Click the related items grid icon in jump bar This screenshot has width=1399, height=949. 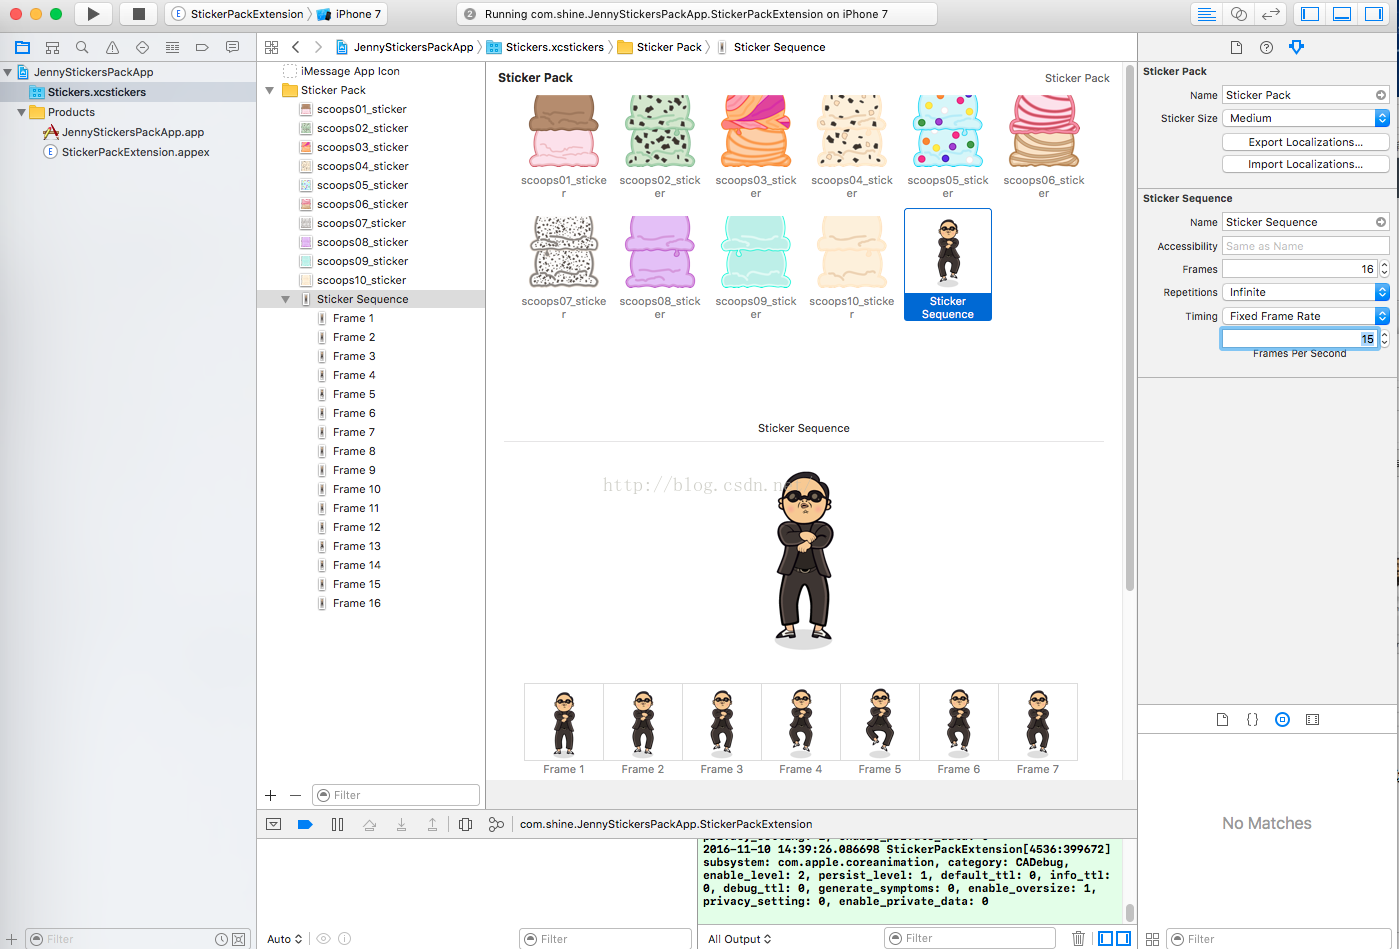pyautogui.click(x=271, y=47)
